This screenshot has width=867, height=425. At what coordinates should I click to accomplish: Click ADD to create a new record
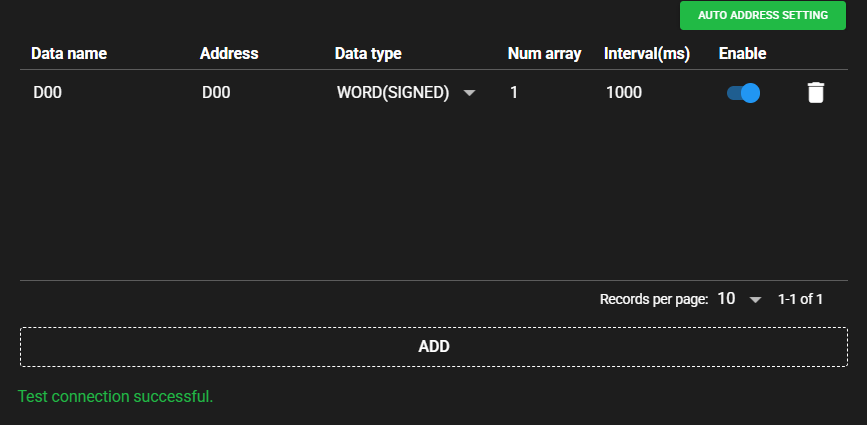tap(433, 347)
